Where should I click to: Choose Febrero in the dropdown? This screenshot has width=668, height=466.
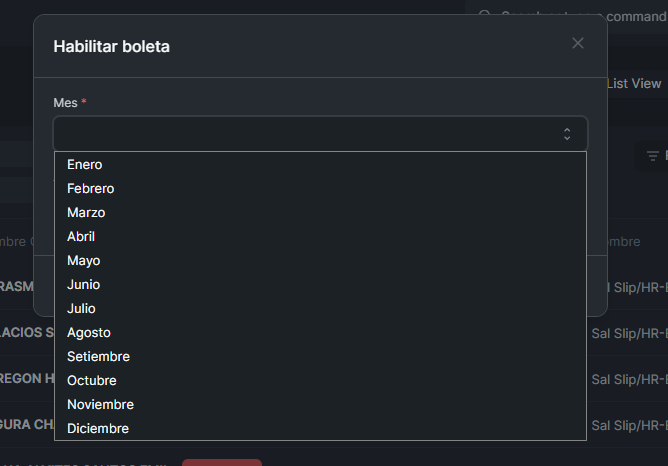point(91,189)
